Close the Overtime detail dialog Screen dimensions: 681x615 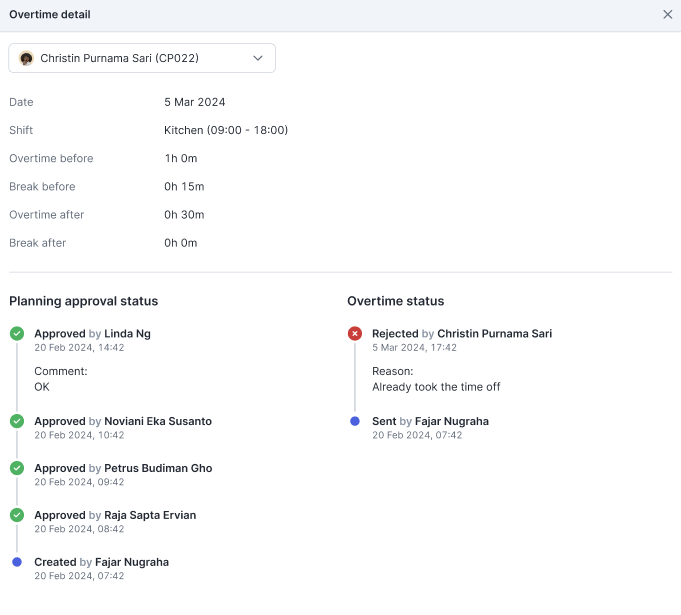[x=668, y=14]
